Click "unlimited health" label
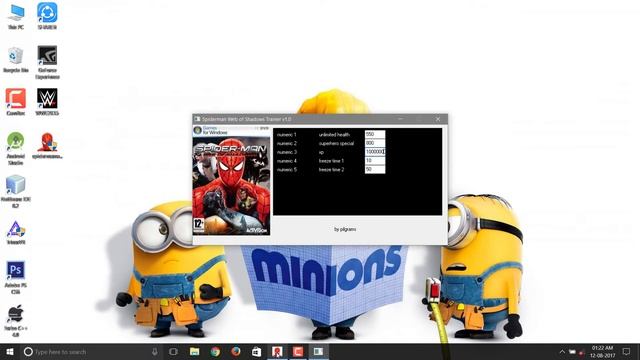This screenshot has height=360, width=640. click(334, 135)
